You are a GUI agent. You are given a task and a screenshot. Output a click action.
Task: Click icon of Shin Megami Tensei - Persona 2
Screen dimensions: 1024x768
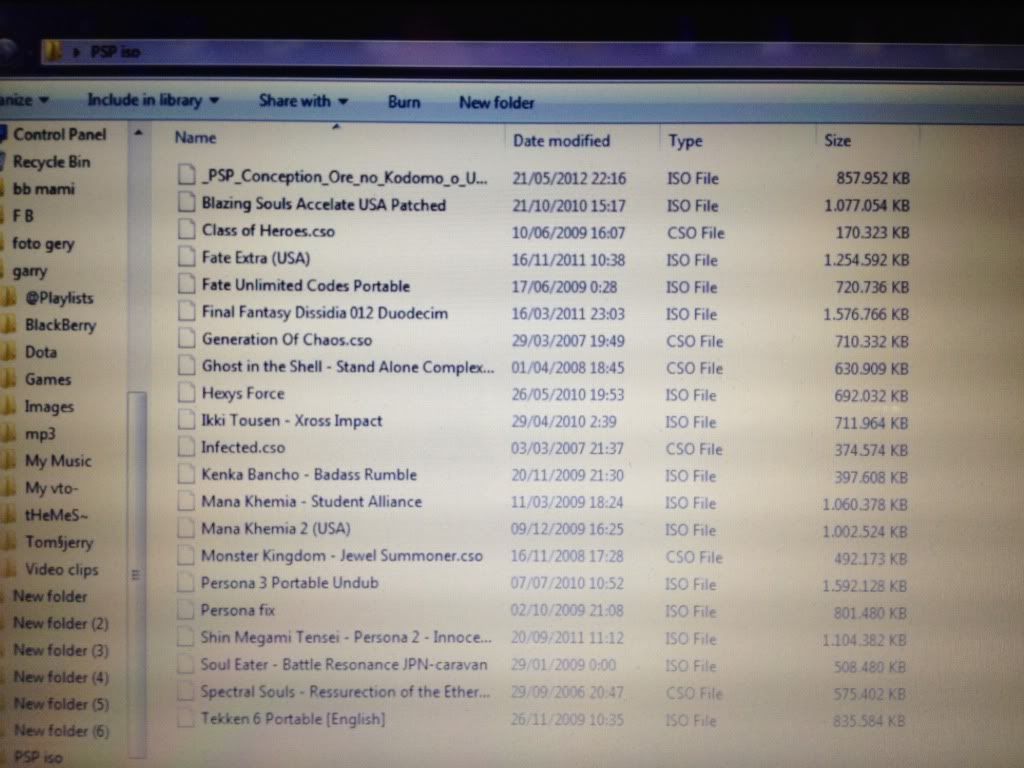pos(187,636)
